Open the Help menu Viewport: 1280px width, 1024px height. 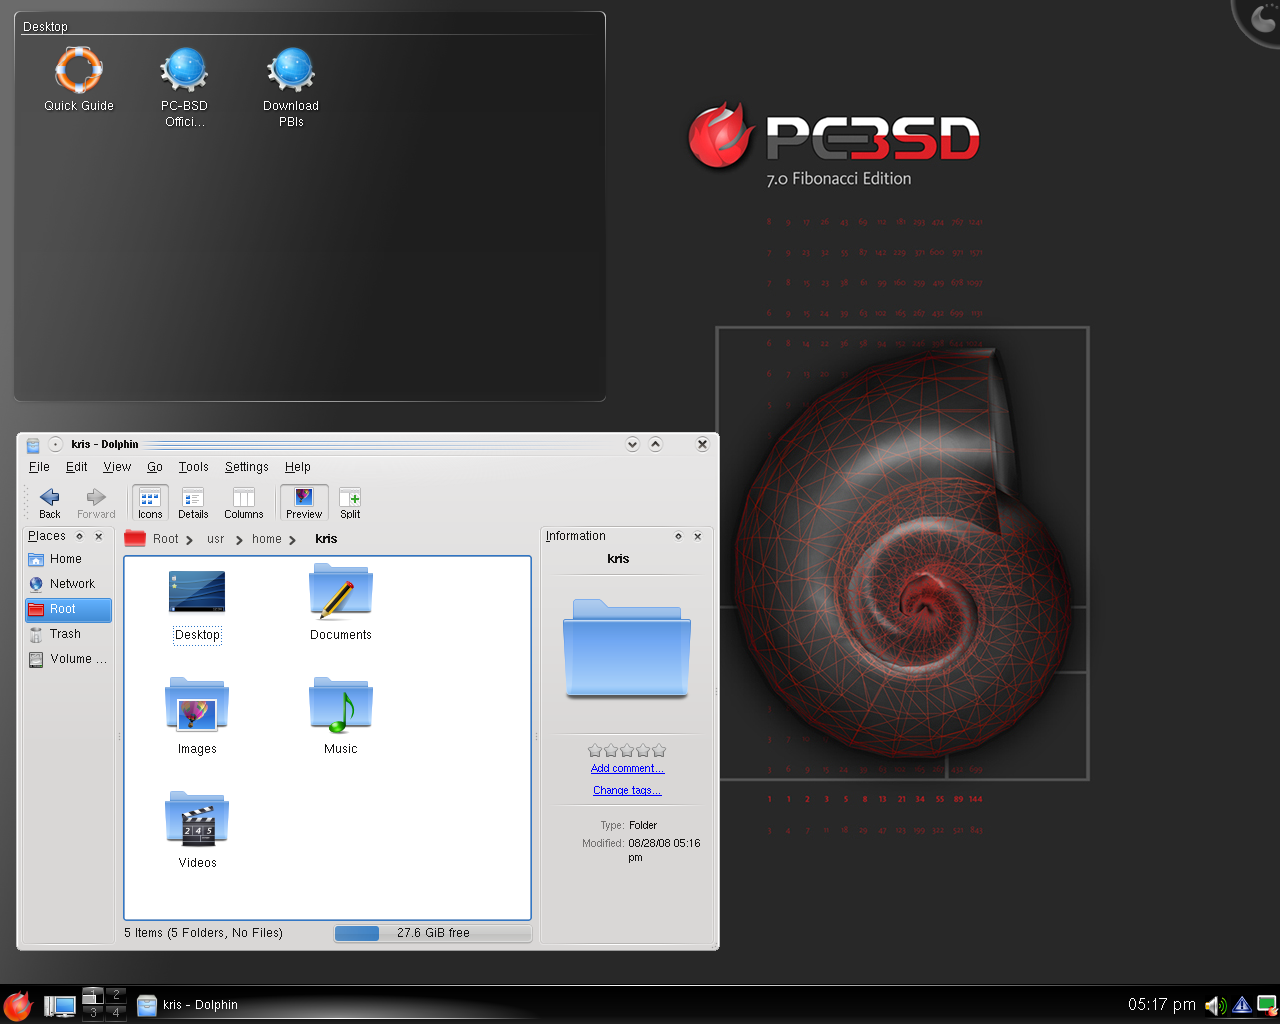pos(298,467)
